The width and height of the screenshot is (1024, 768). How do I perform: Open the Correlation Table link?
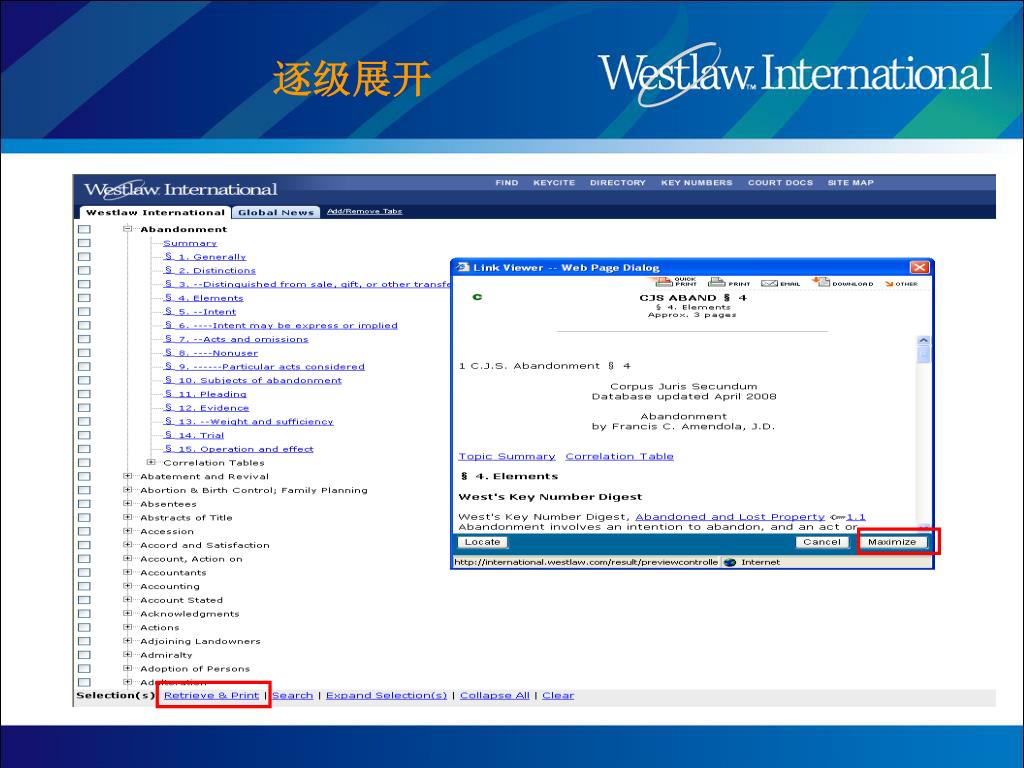click(619, 456)
